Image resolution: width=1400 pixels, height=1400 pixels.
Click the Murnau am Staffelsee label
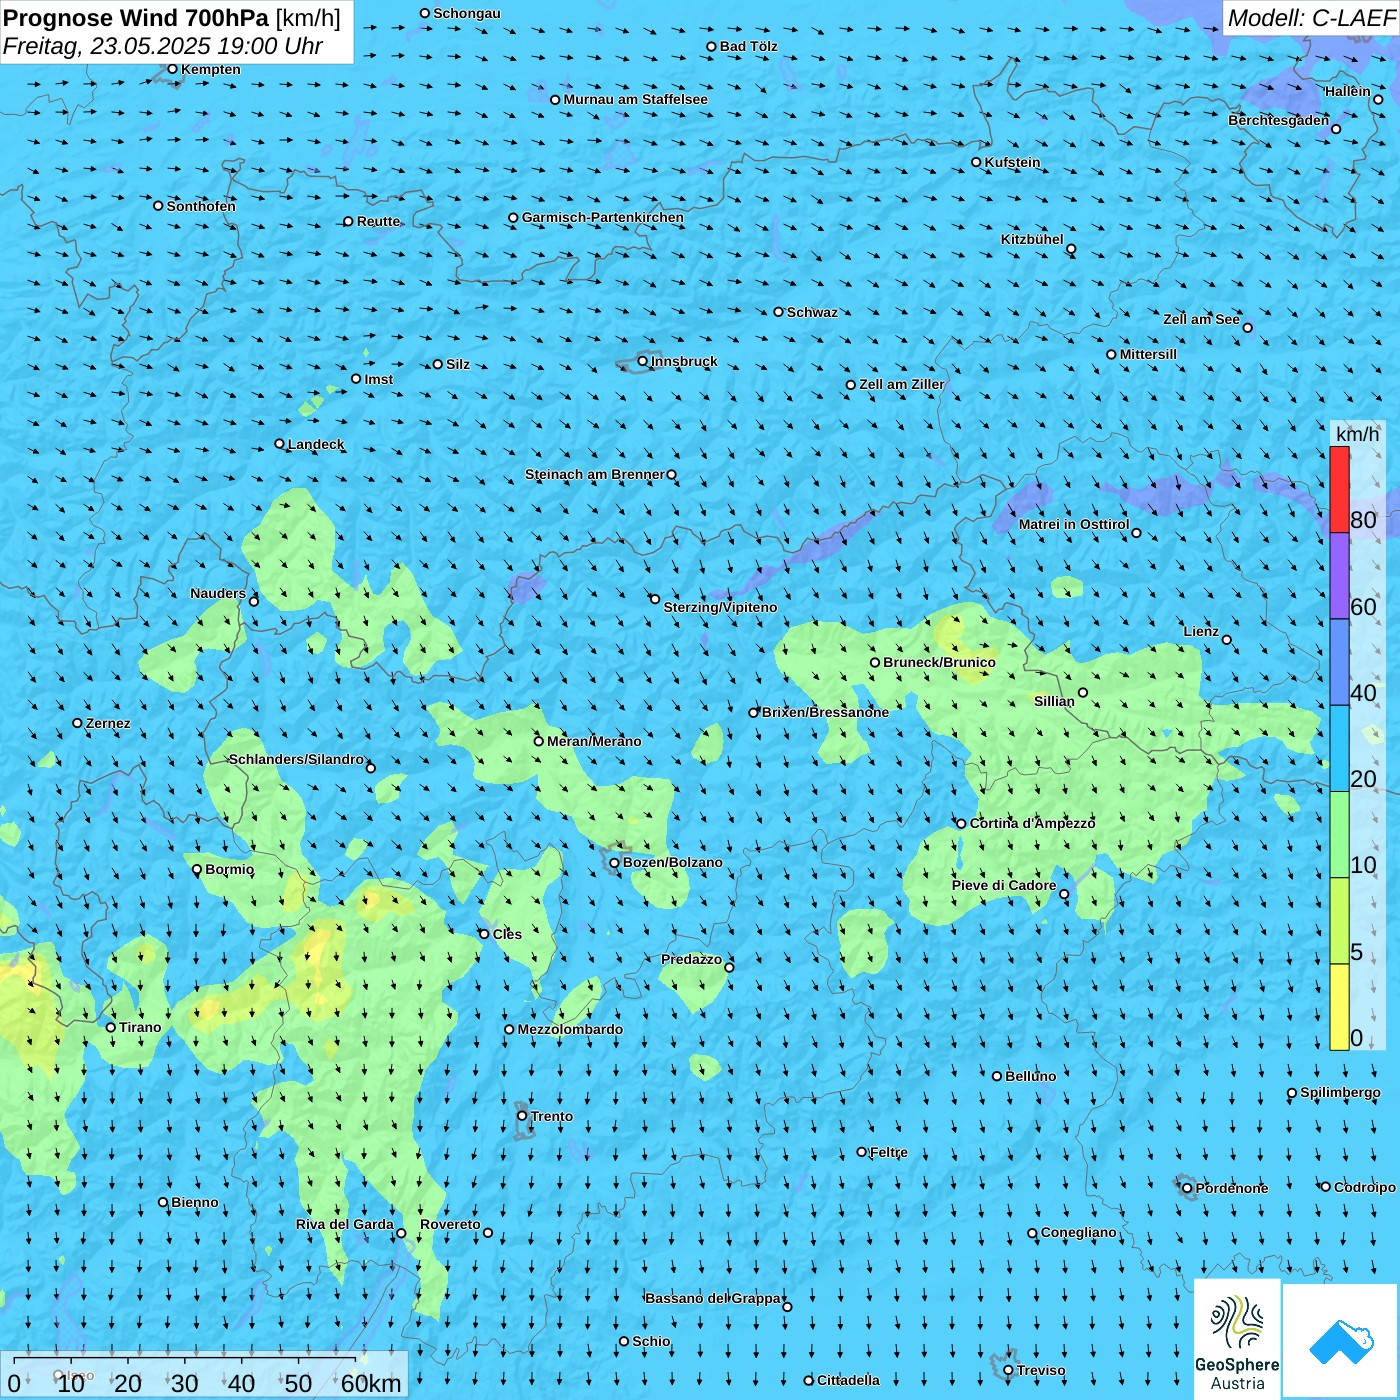point(635,99)
